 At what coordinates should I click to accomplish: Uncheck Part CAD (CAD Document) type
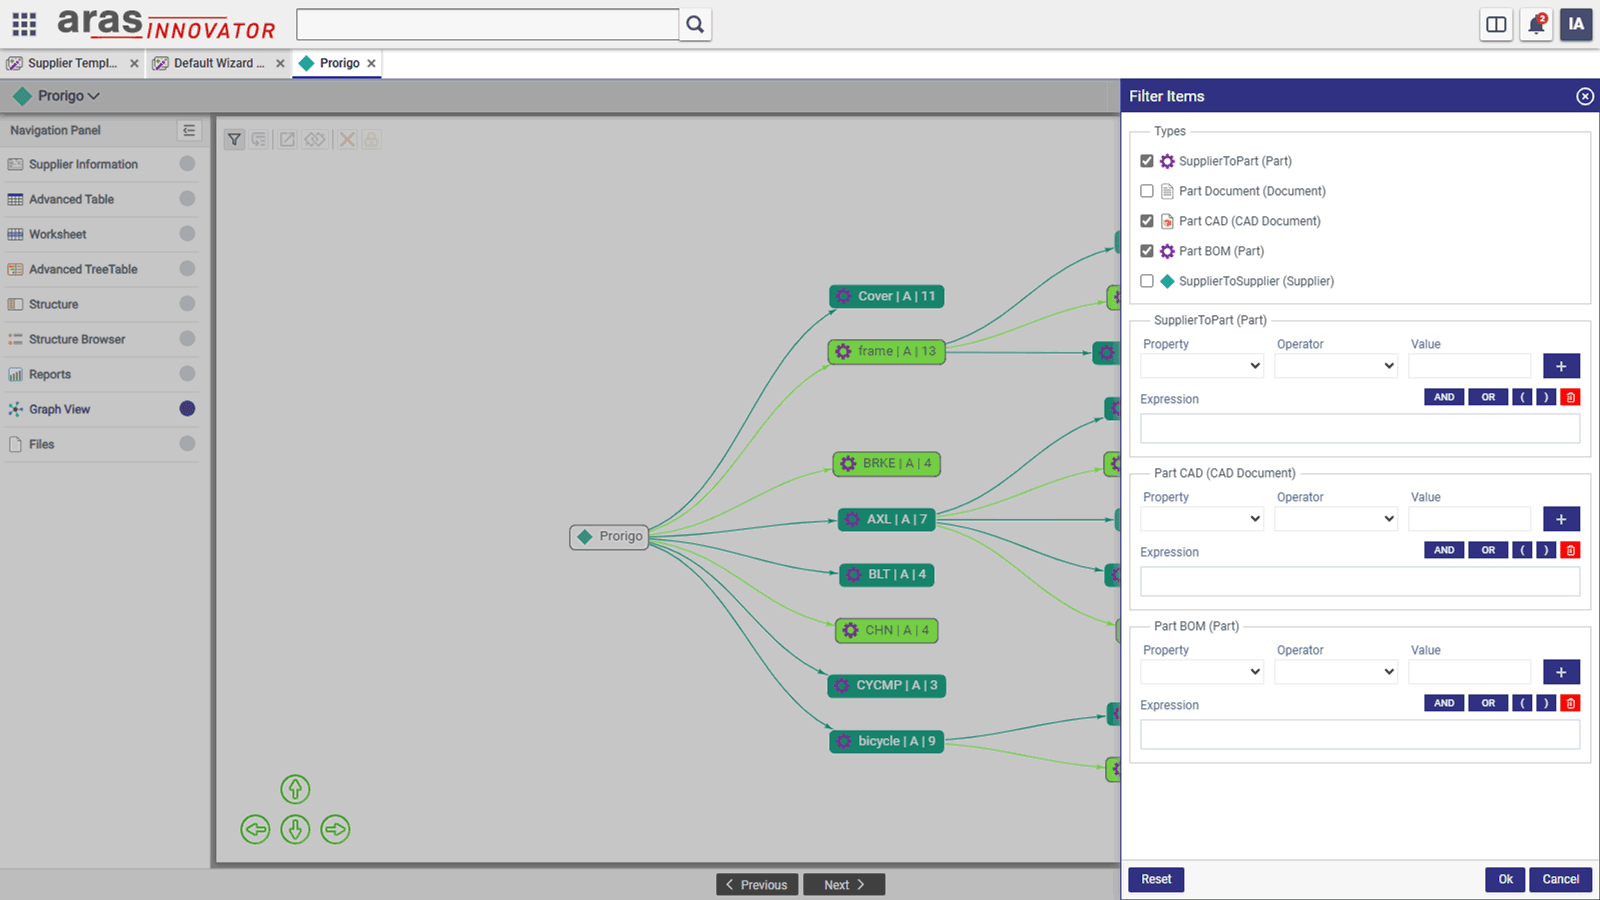coord(1147,221)
